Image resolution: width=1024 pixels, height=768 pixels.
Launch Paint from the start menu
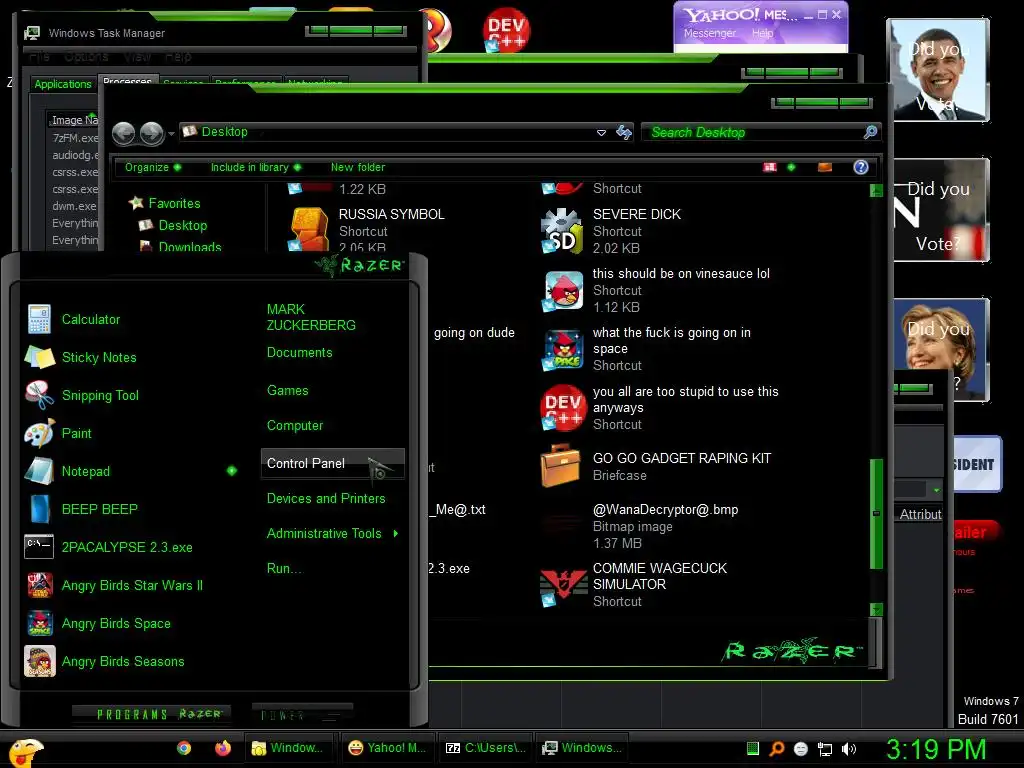[76, 433]
